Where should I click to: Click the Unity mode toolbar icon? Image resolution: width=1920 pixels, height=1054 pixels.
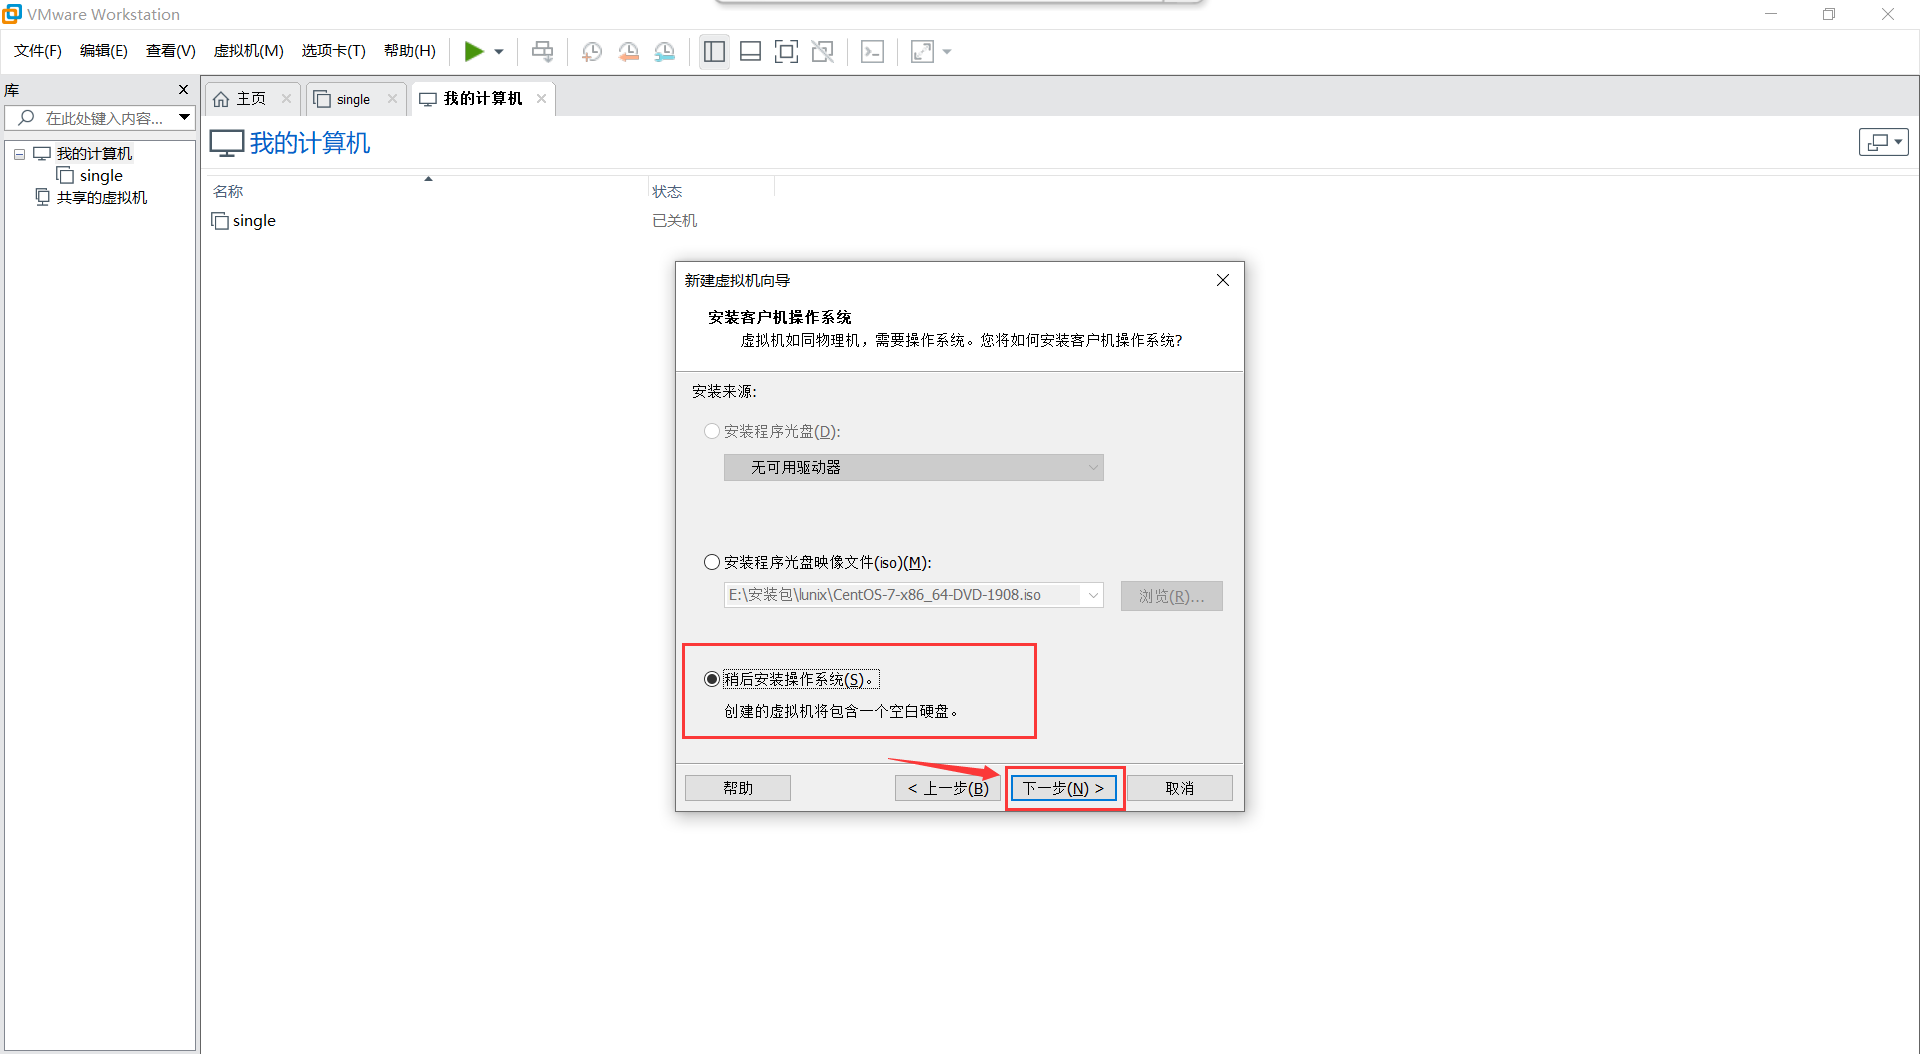pos(823,51)
